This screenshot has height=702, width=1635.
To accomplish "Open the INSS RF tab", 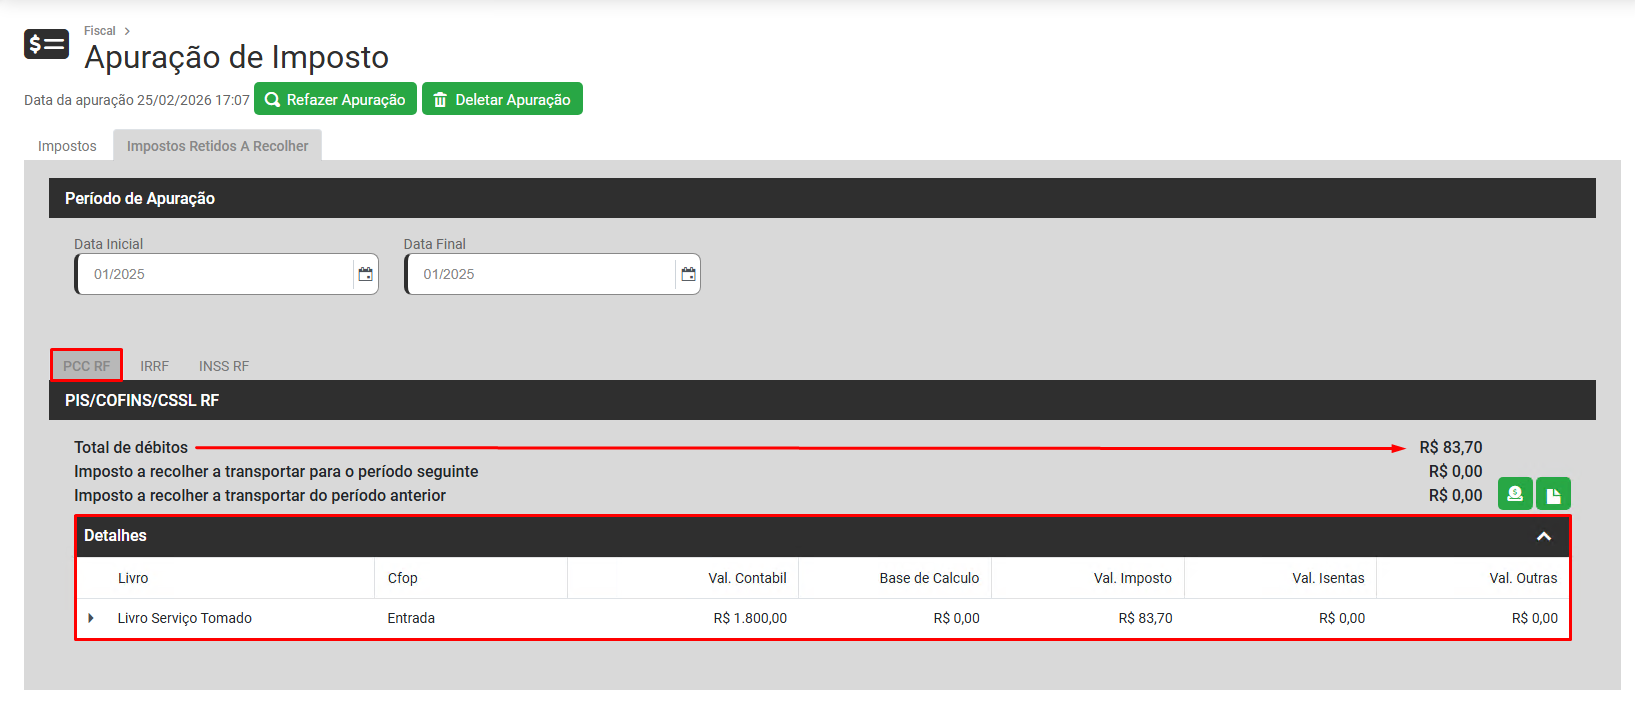I will coord(224,366).
